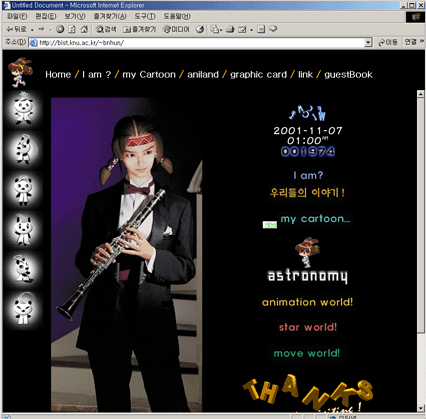Click the second panda sidebar icon

[23, 149]
